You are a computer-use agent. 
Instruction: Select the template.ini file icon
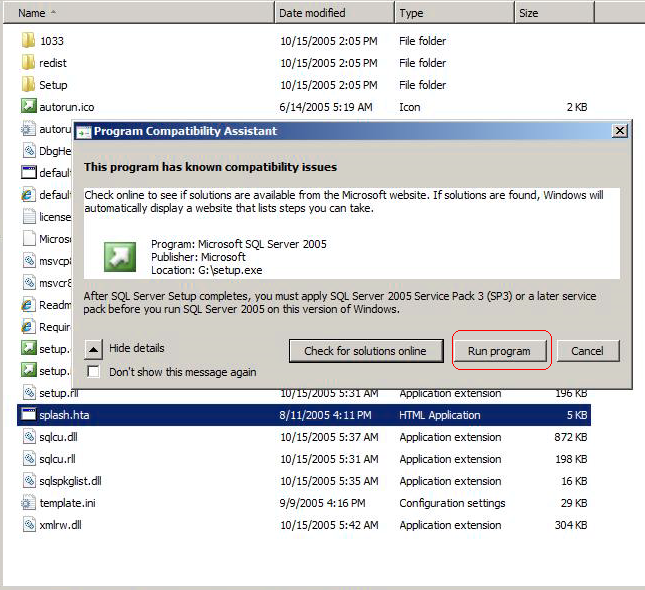coord(28,503)
